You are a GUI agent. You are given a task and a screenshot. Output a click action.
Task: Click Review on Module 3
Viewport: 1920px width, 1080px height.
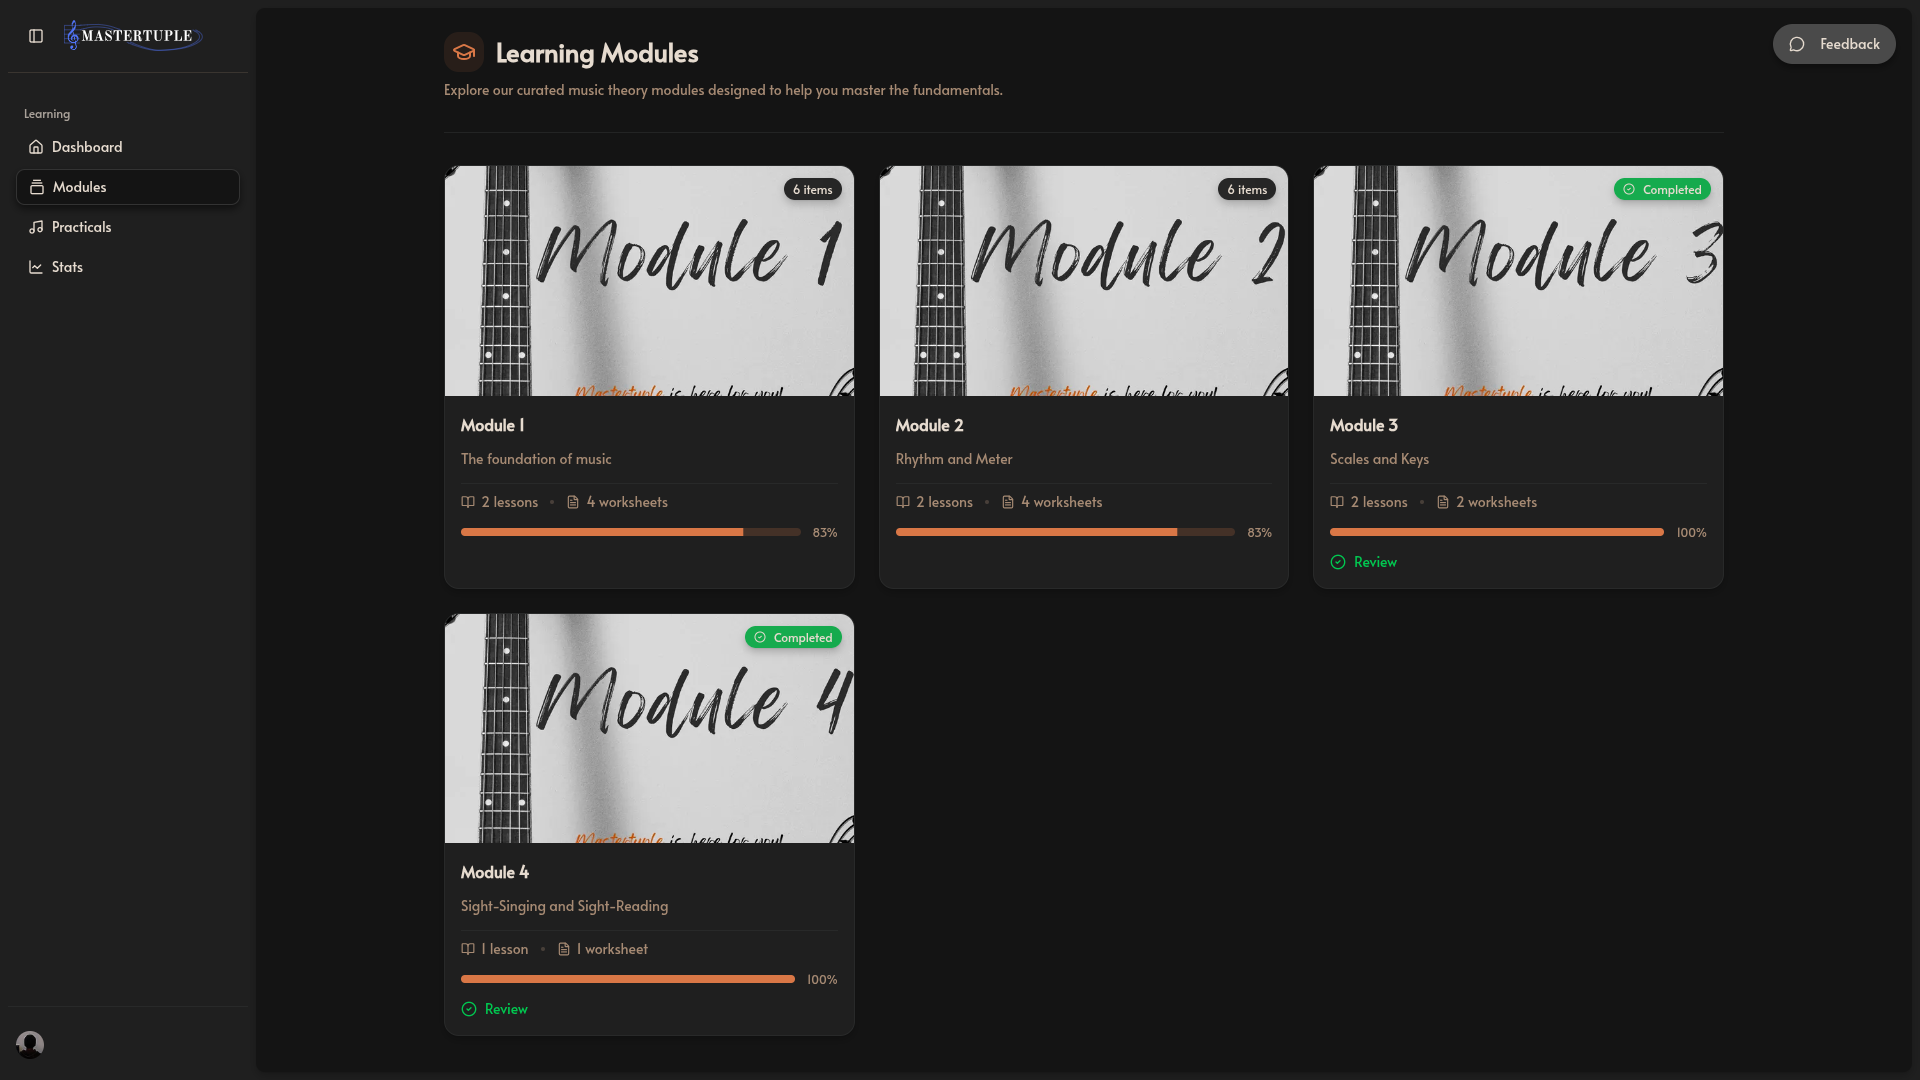click(x=1375, y=562)
